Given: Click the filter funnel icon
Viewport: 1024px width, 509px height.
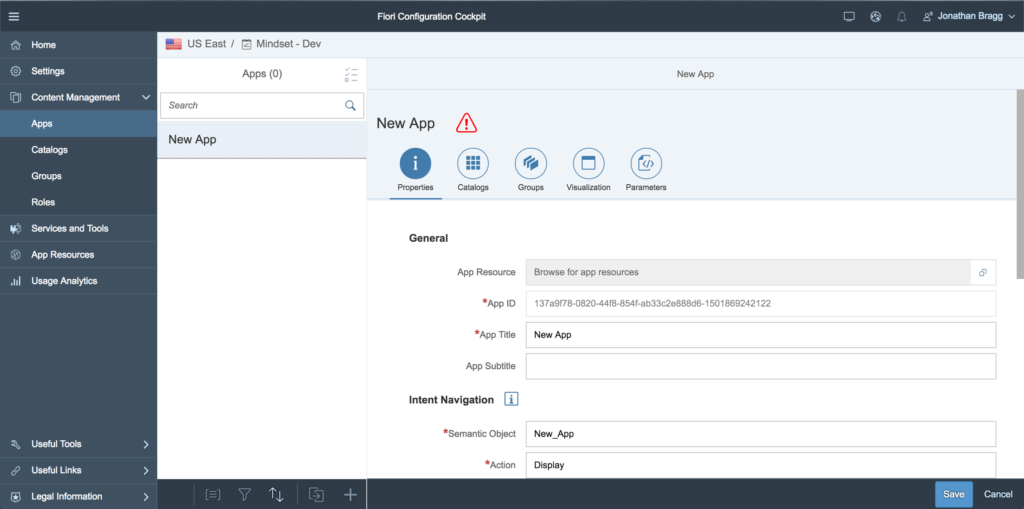Looking at the screenshot, I should click(x=244, y=495).
